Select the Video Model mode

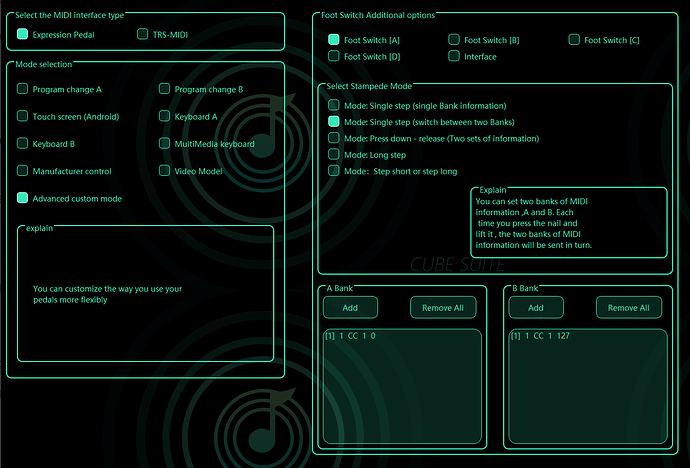pyautogui.click(x=165, y=171)
